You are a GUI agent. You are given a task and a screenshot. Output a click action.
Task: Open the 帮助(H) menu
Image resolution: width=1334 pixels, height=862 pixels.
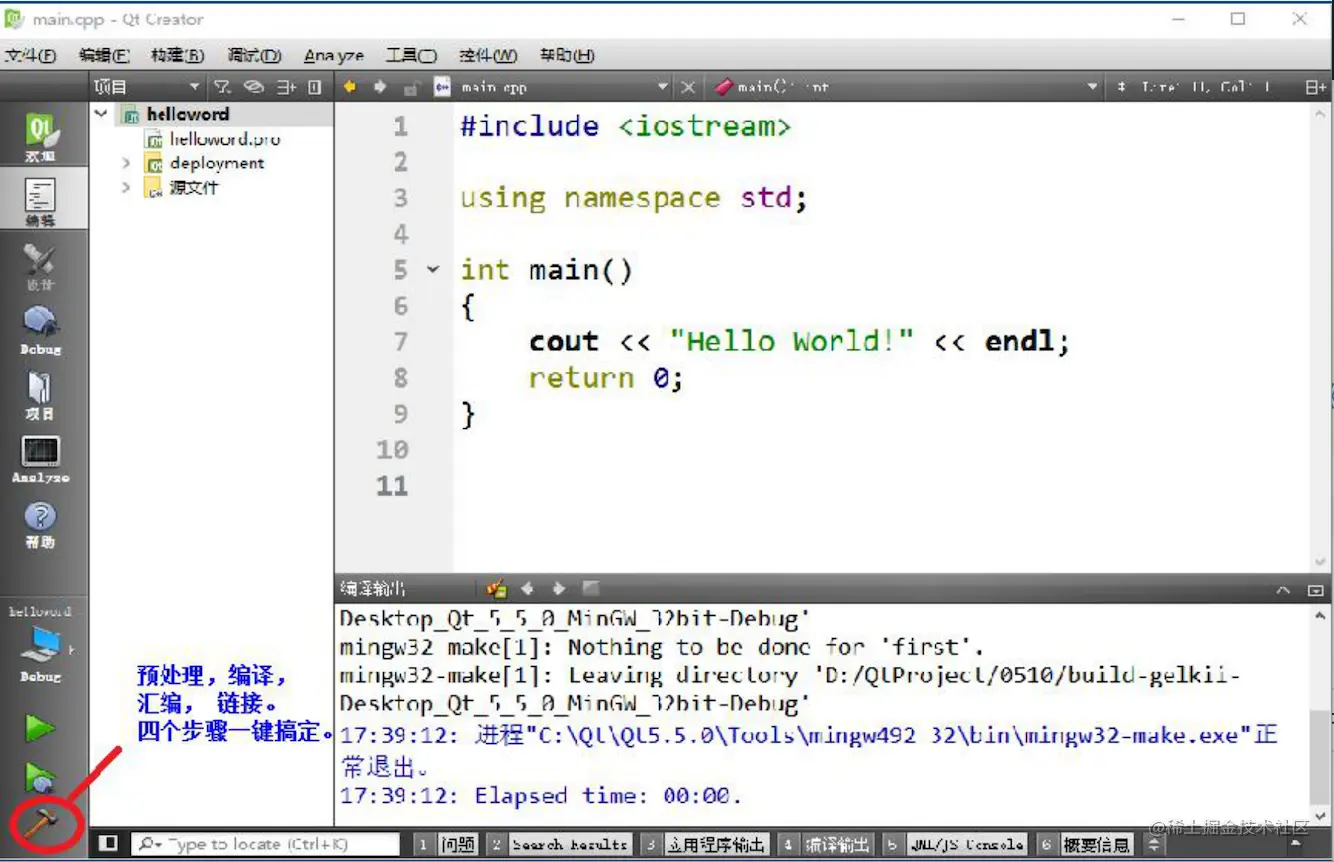(567, 55)
